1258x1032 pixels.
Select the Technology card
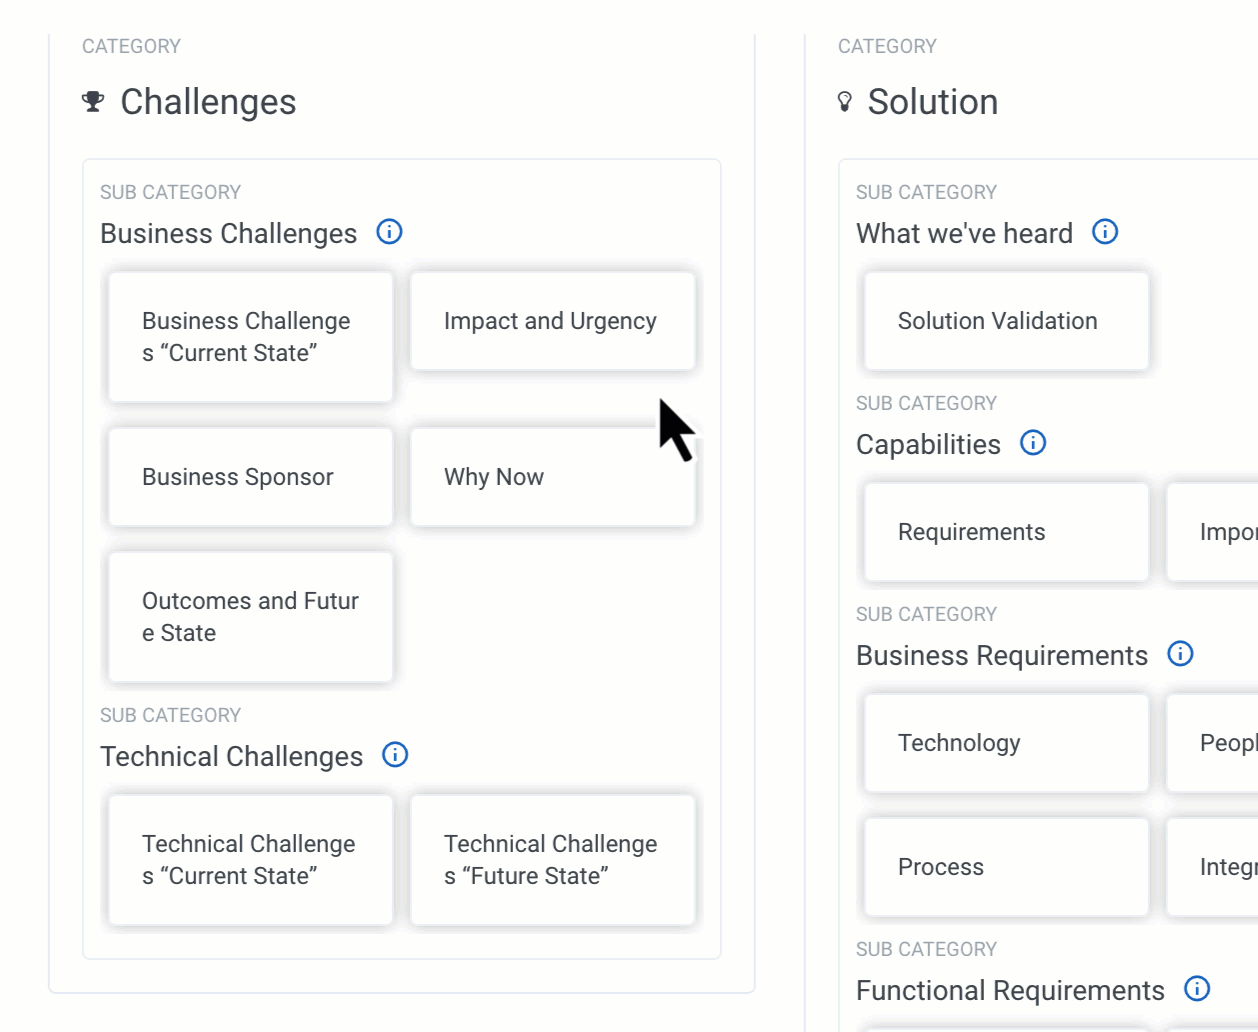point(1006,743)
